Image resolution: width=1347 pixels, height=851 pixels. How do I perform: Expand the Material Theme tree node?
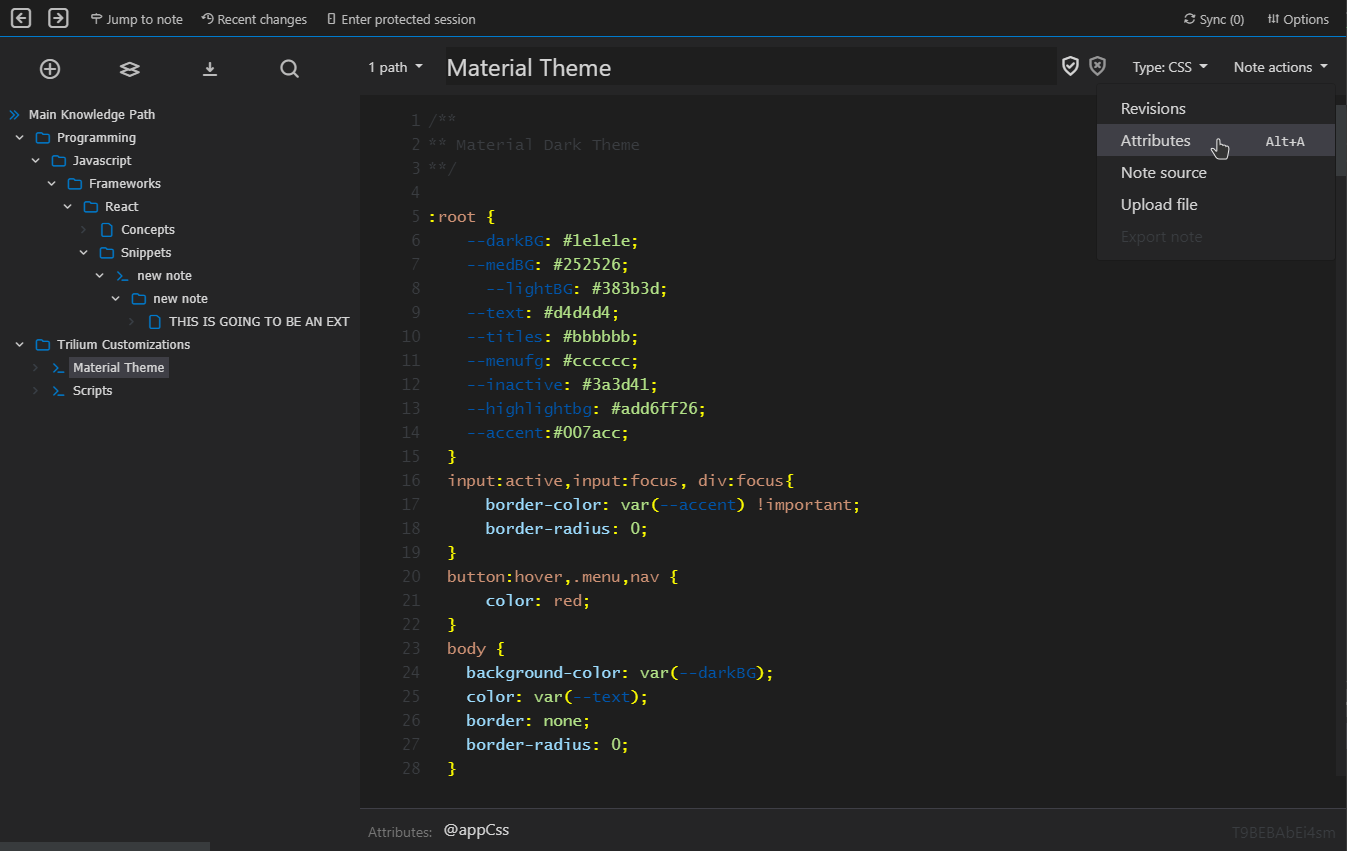point(36,368)
